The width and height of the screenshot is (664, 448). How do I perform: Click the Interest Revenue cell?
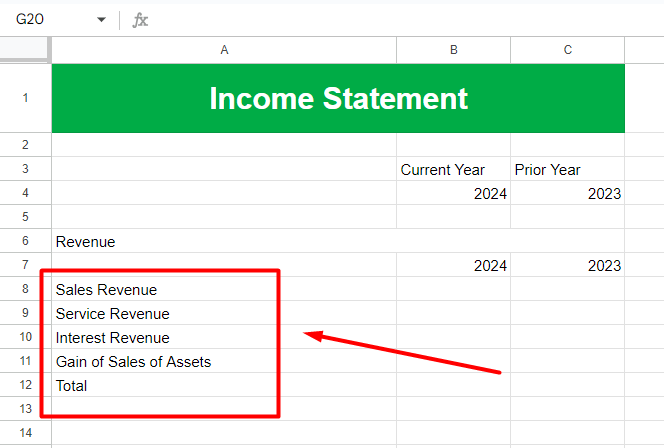pos(224,337)
